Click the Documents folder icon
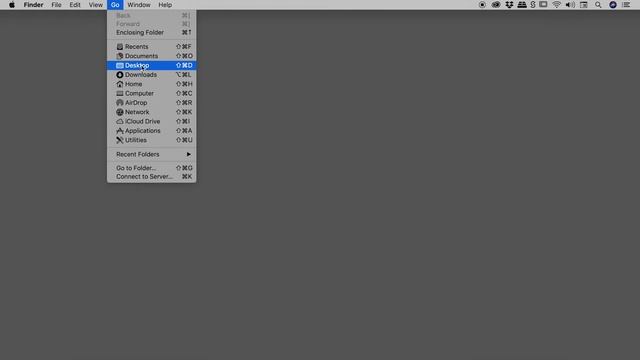The width and height of the screenshot is (640, 360). 120,56
